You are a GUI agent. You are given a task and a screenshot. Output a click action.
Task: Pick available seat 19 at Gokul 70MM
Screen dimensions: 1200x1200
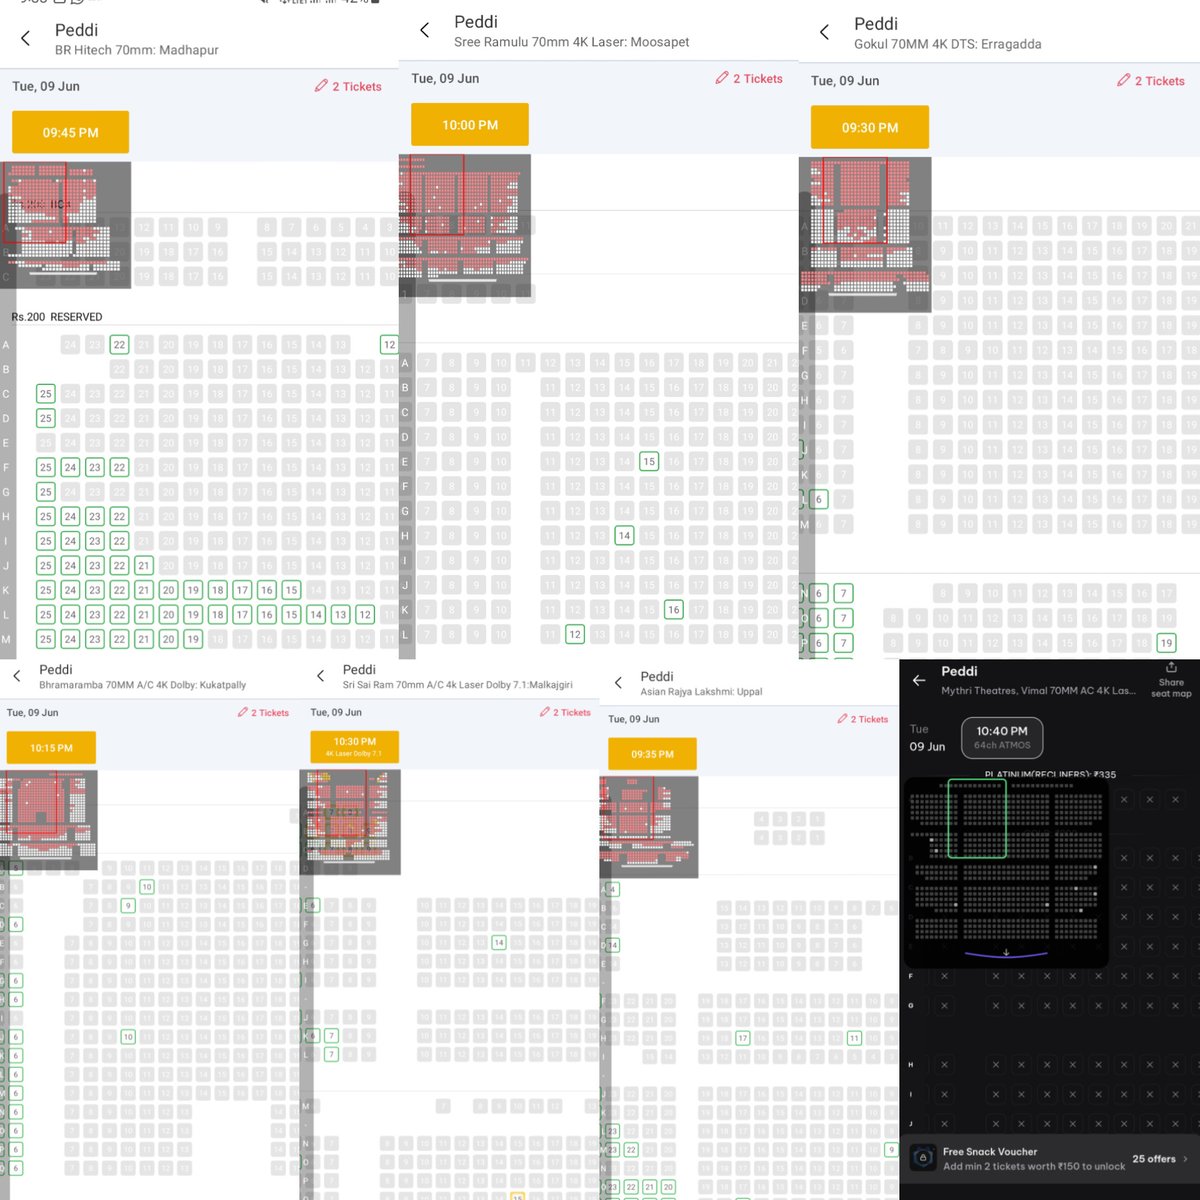click(x=1166, y=643)
